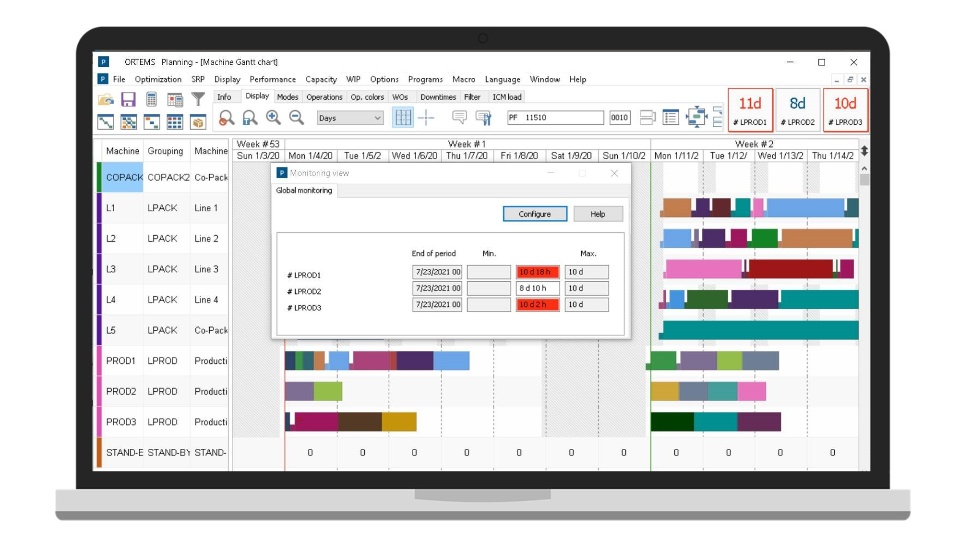Open the diagonal Gantt chart view icon
This screenshot has height=540, width=960.
(x=105, y=122)
